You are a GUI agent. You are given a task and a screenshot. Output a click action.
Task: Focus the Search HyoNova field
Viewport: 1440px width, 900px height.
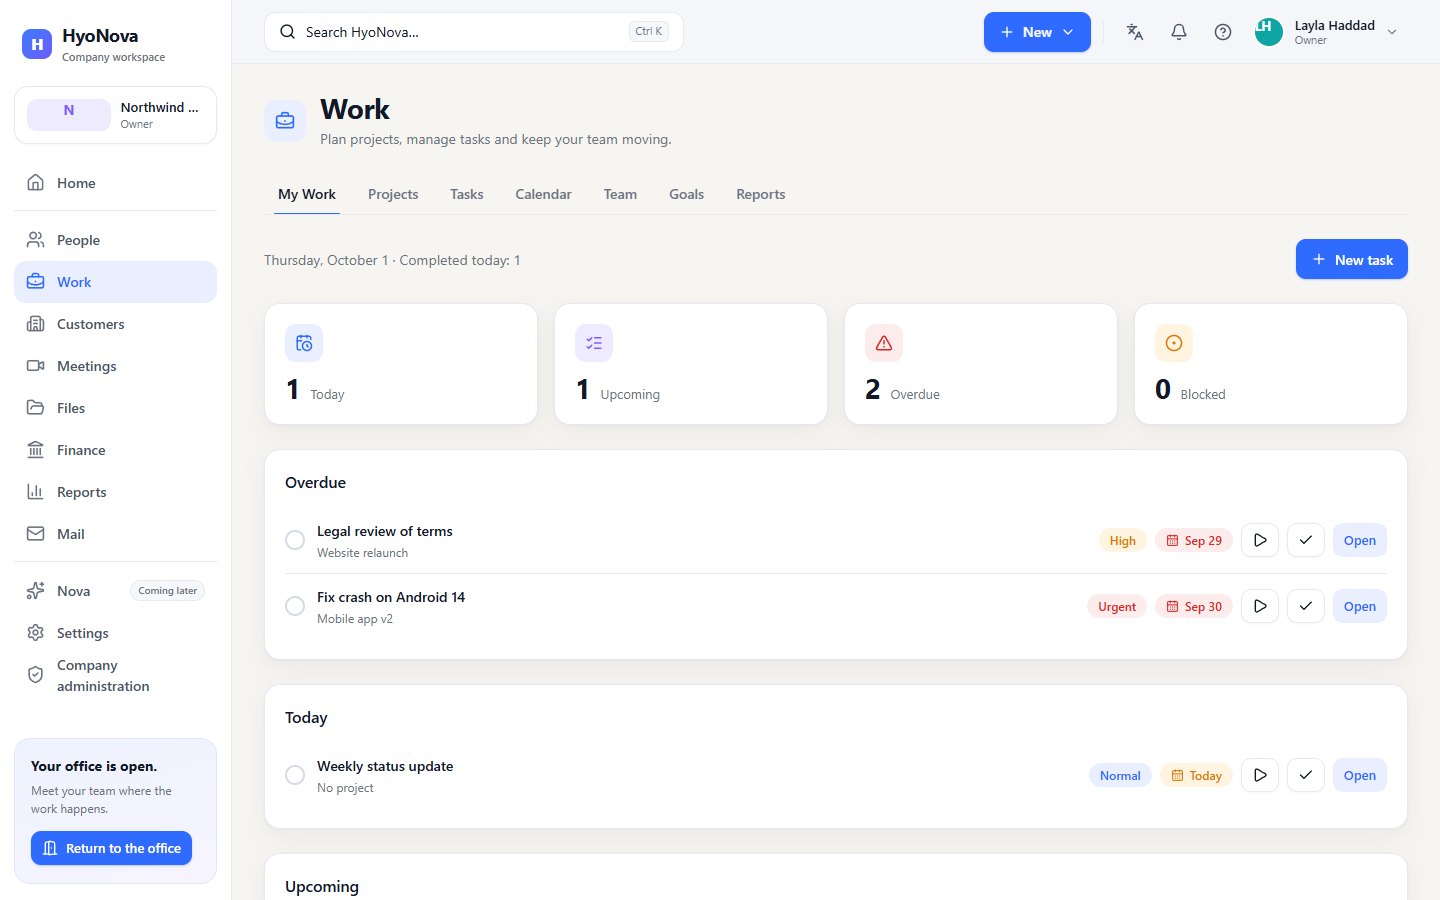474,32
